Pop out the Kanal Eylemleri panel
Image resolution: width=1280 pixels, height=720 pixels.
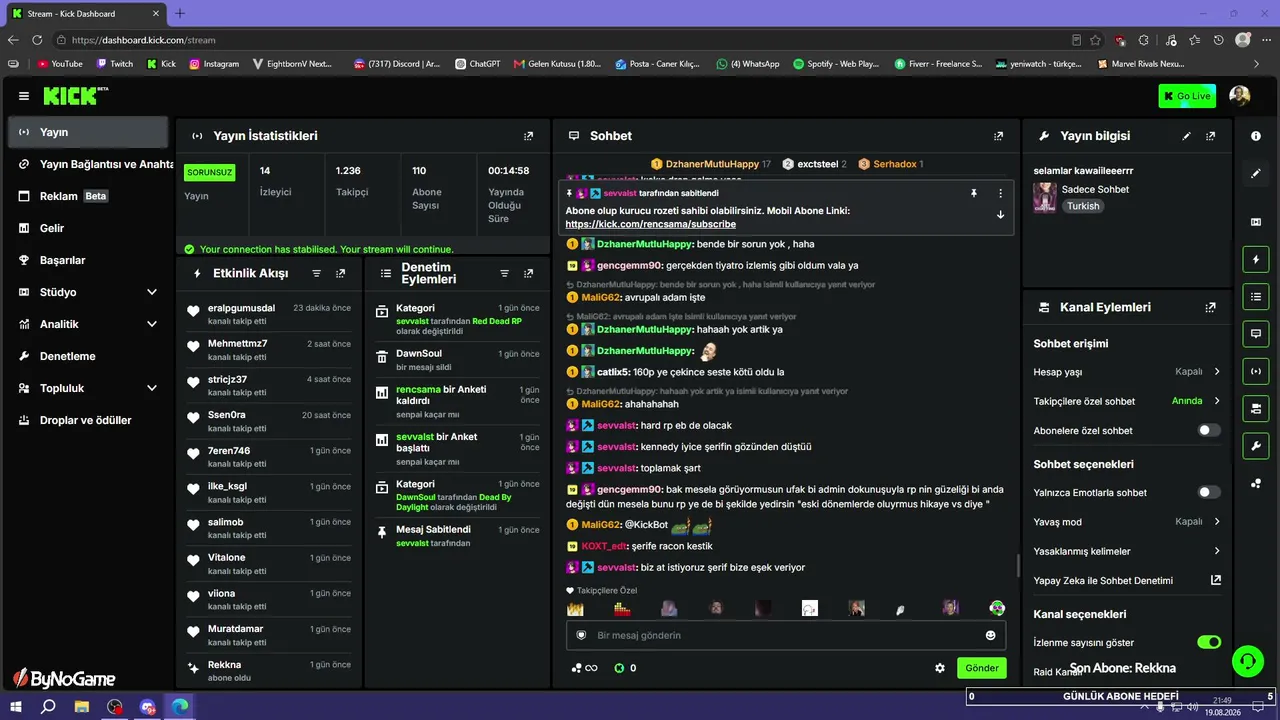click(x=1211, y=308)
